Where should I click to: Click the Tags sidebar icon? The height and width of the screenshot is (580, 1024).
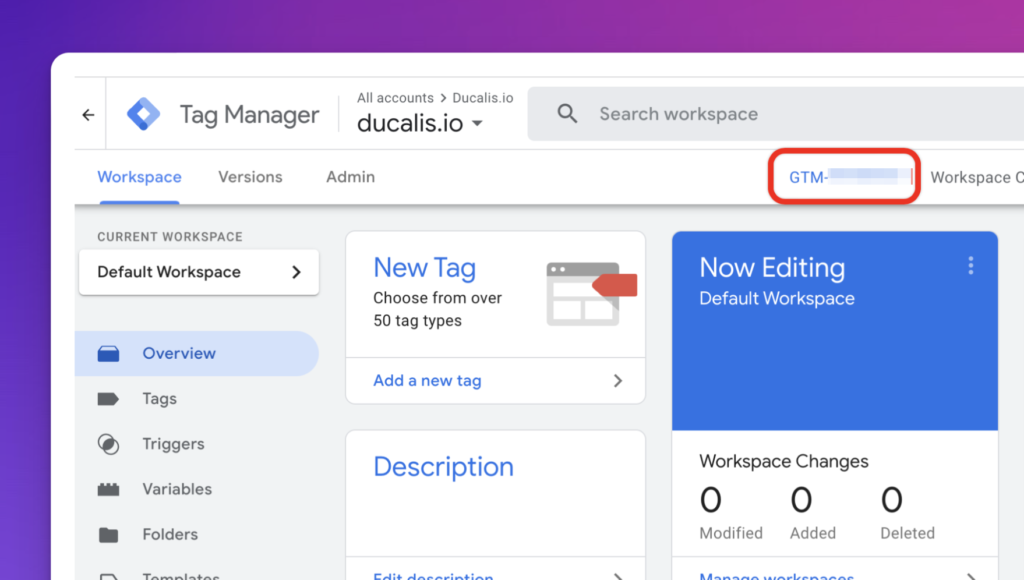coord(108,399)
